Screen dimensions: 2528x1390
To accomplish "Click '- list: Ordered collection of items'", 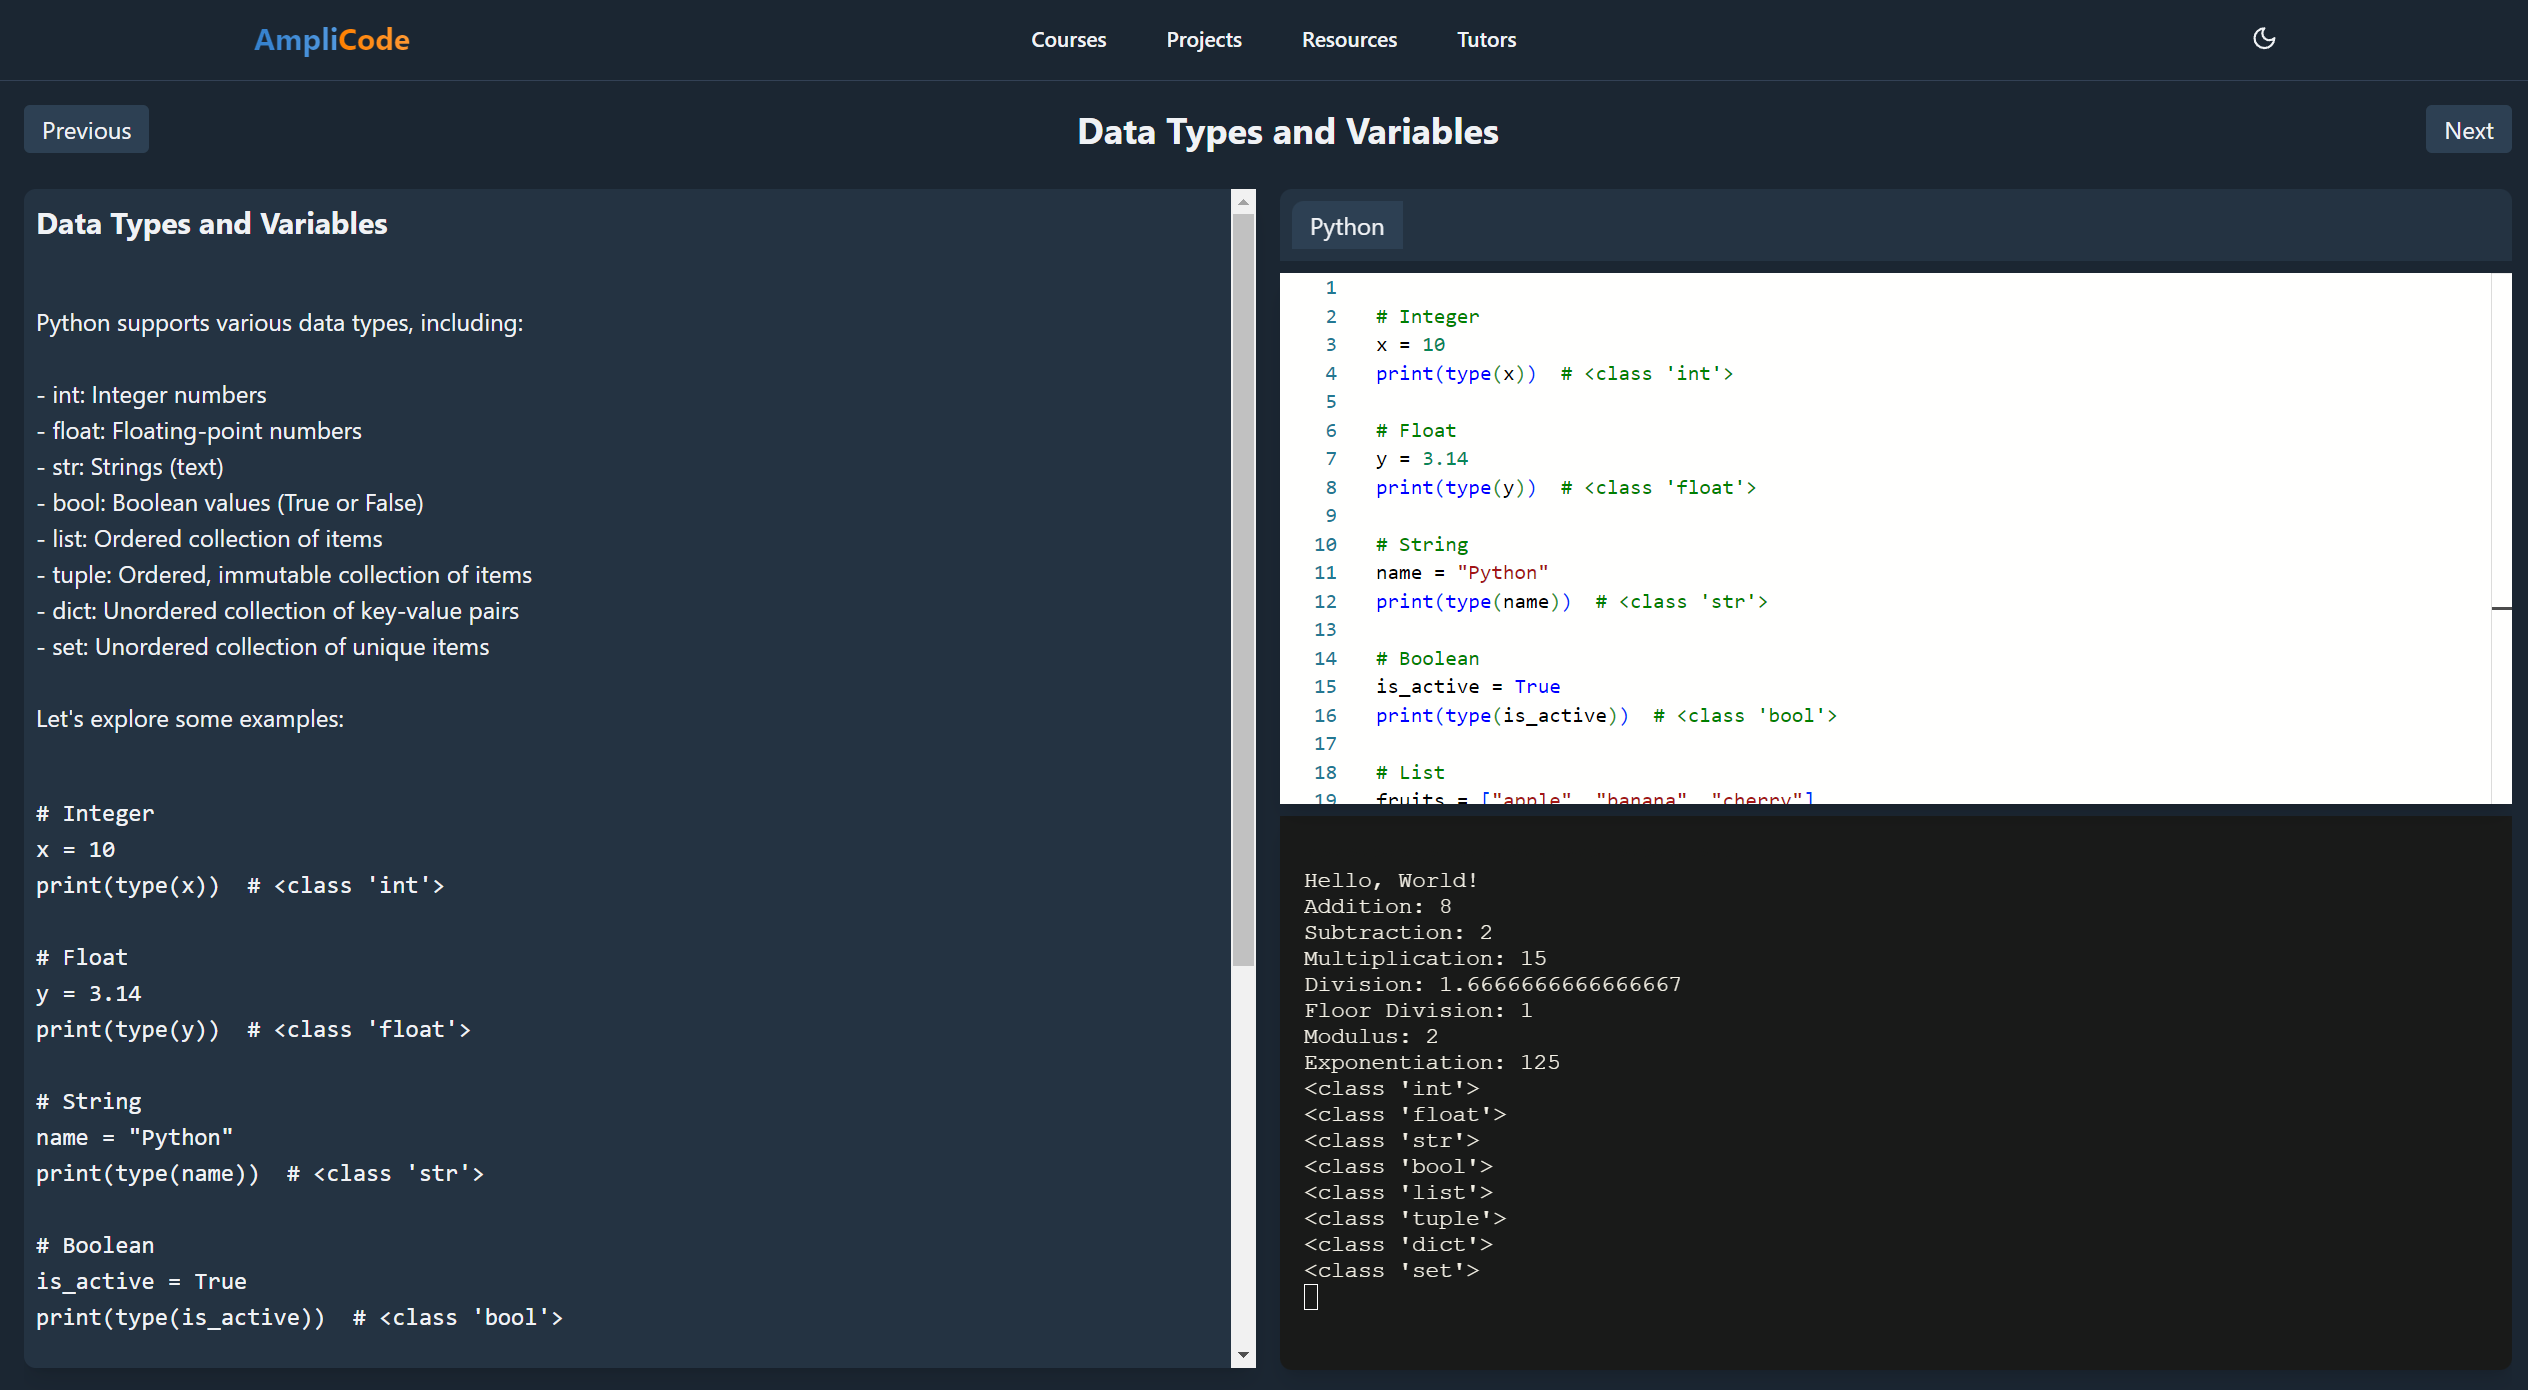I will tap(209, 539).
